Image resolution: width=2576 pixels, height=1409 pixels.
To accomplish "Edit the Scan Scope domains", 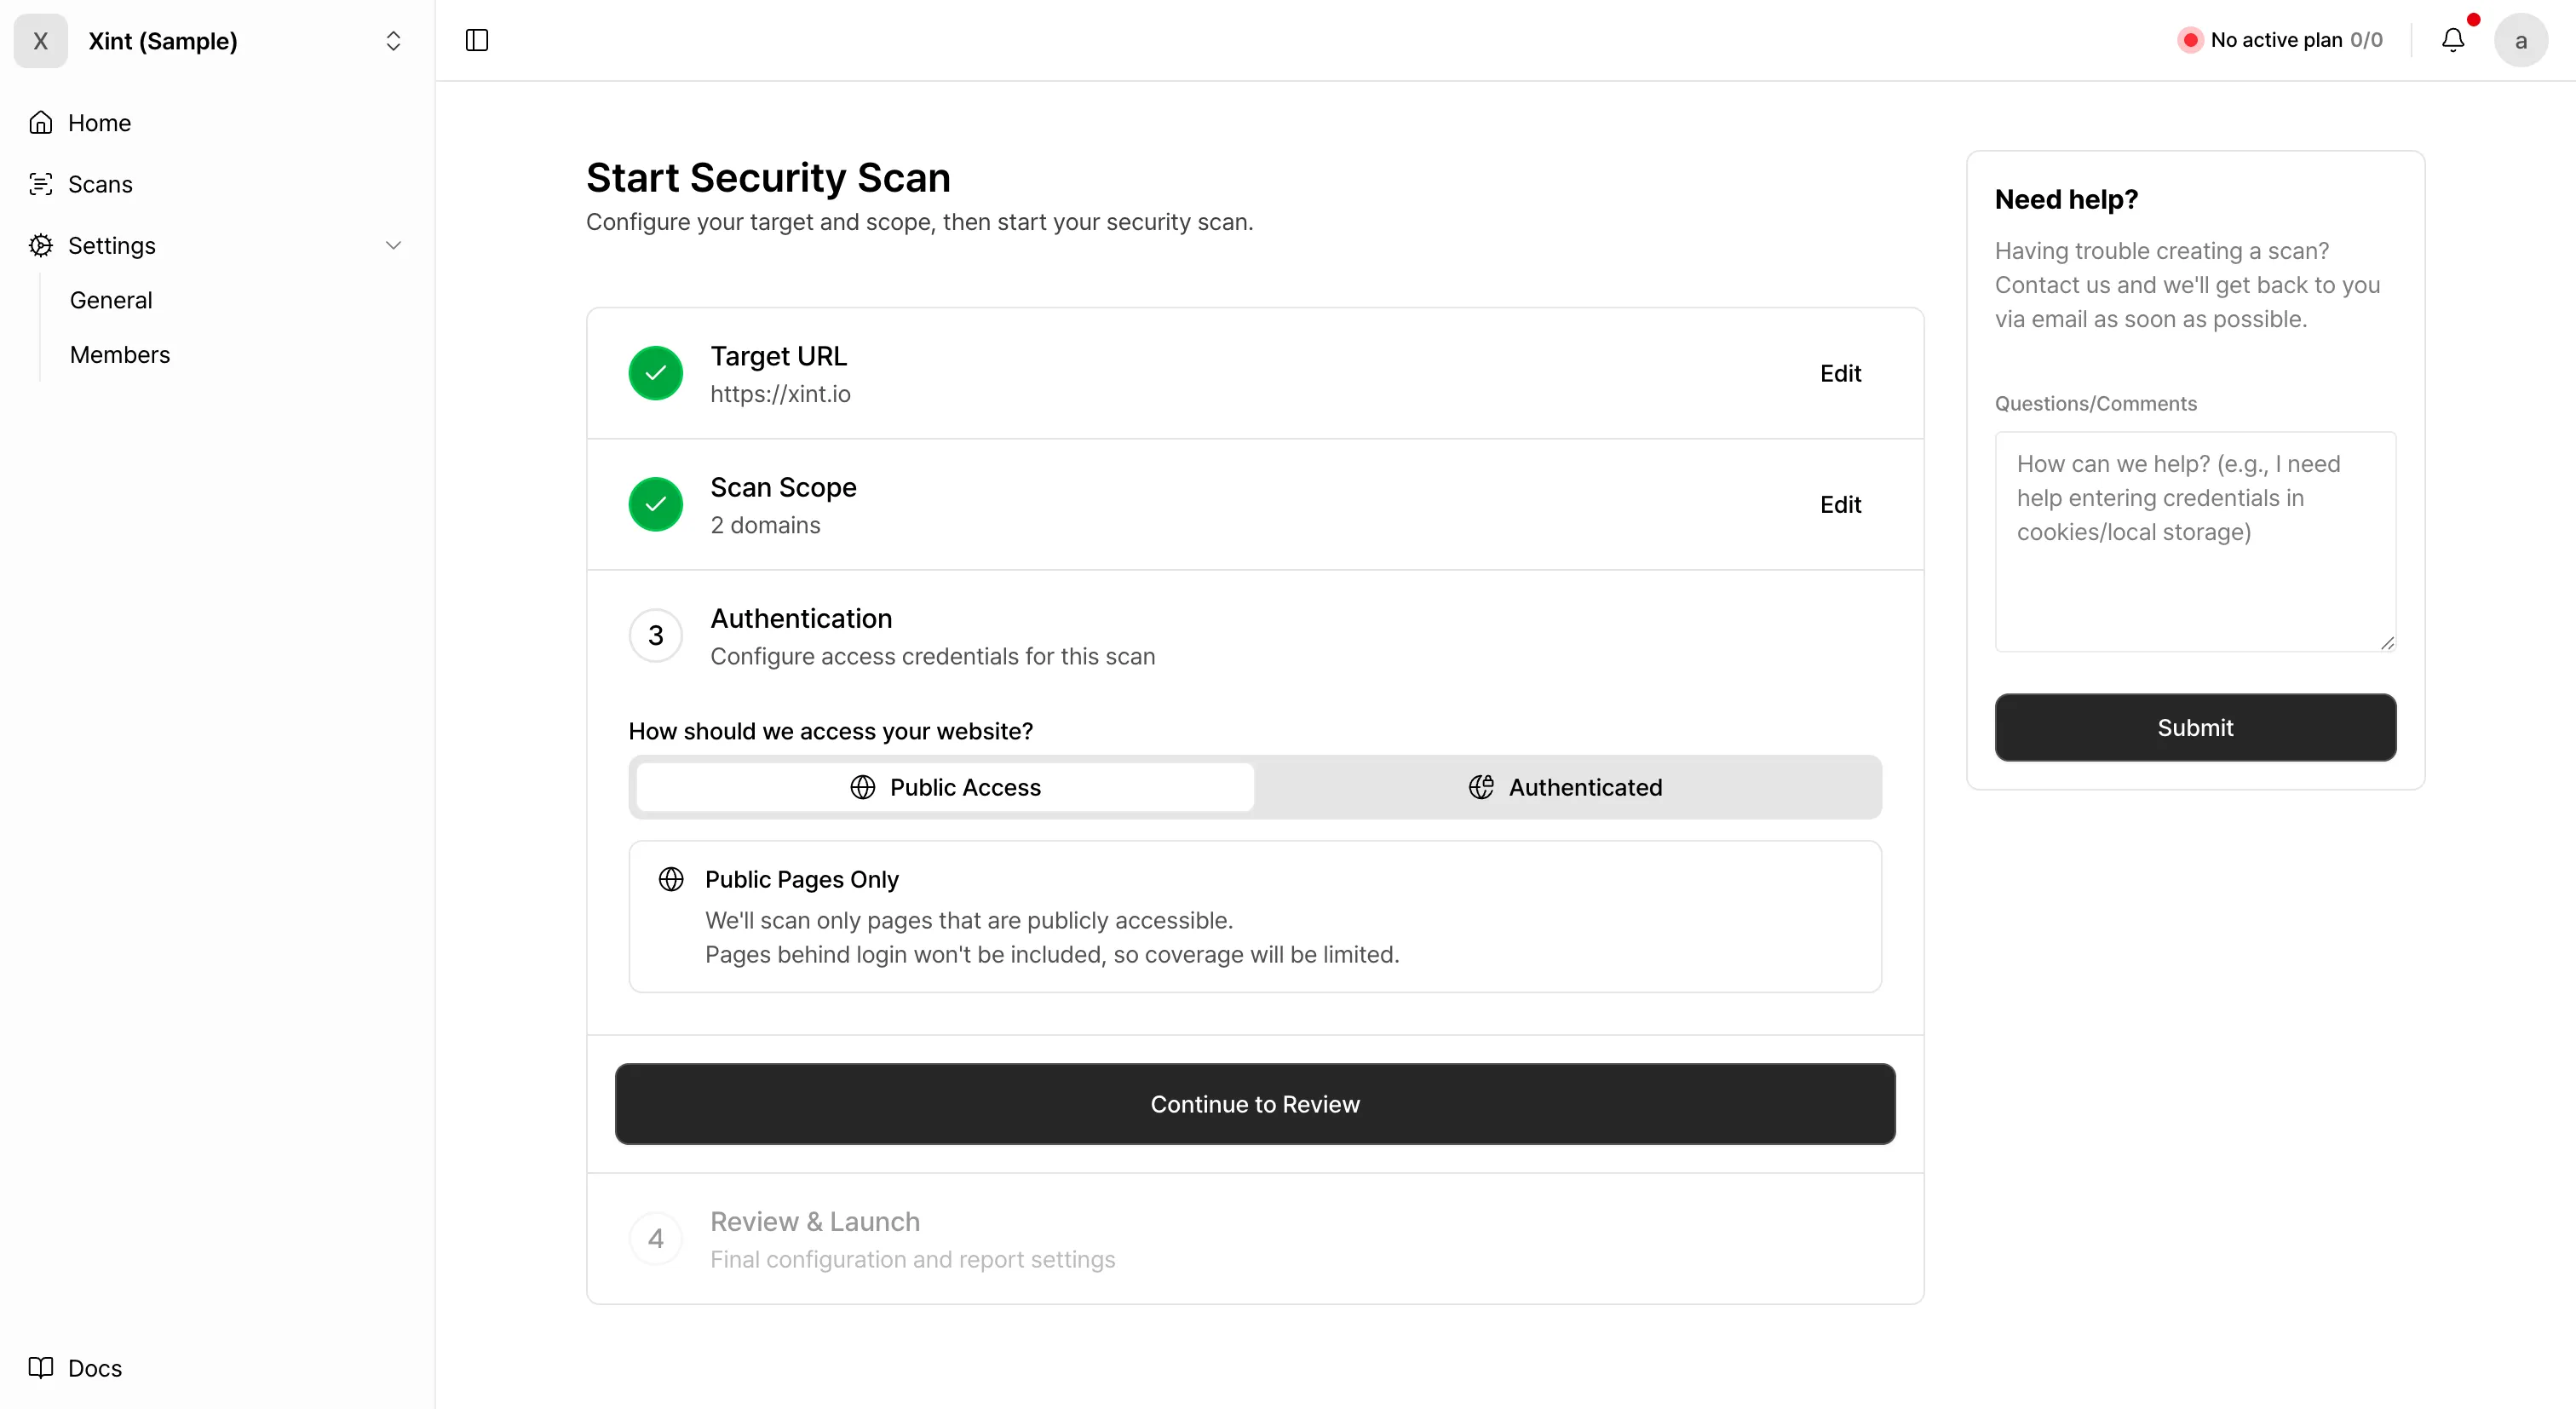I will (1840, 504).
